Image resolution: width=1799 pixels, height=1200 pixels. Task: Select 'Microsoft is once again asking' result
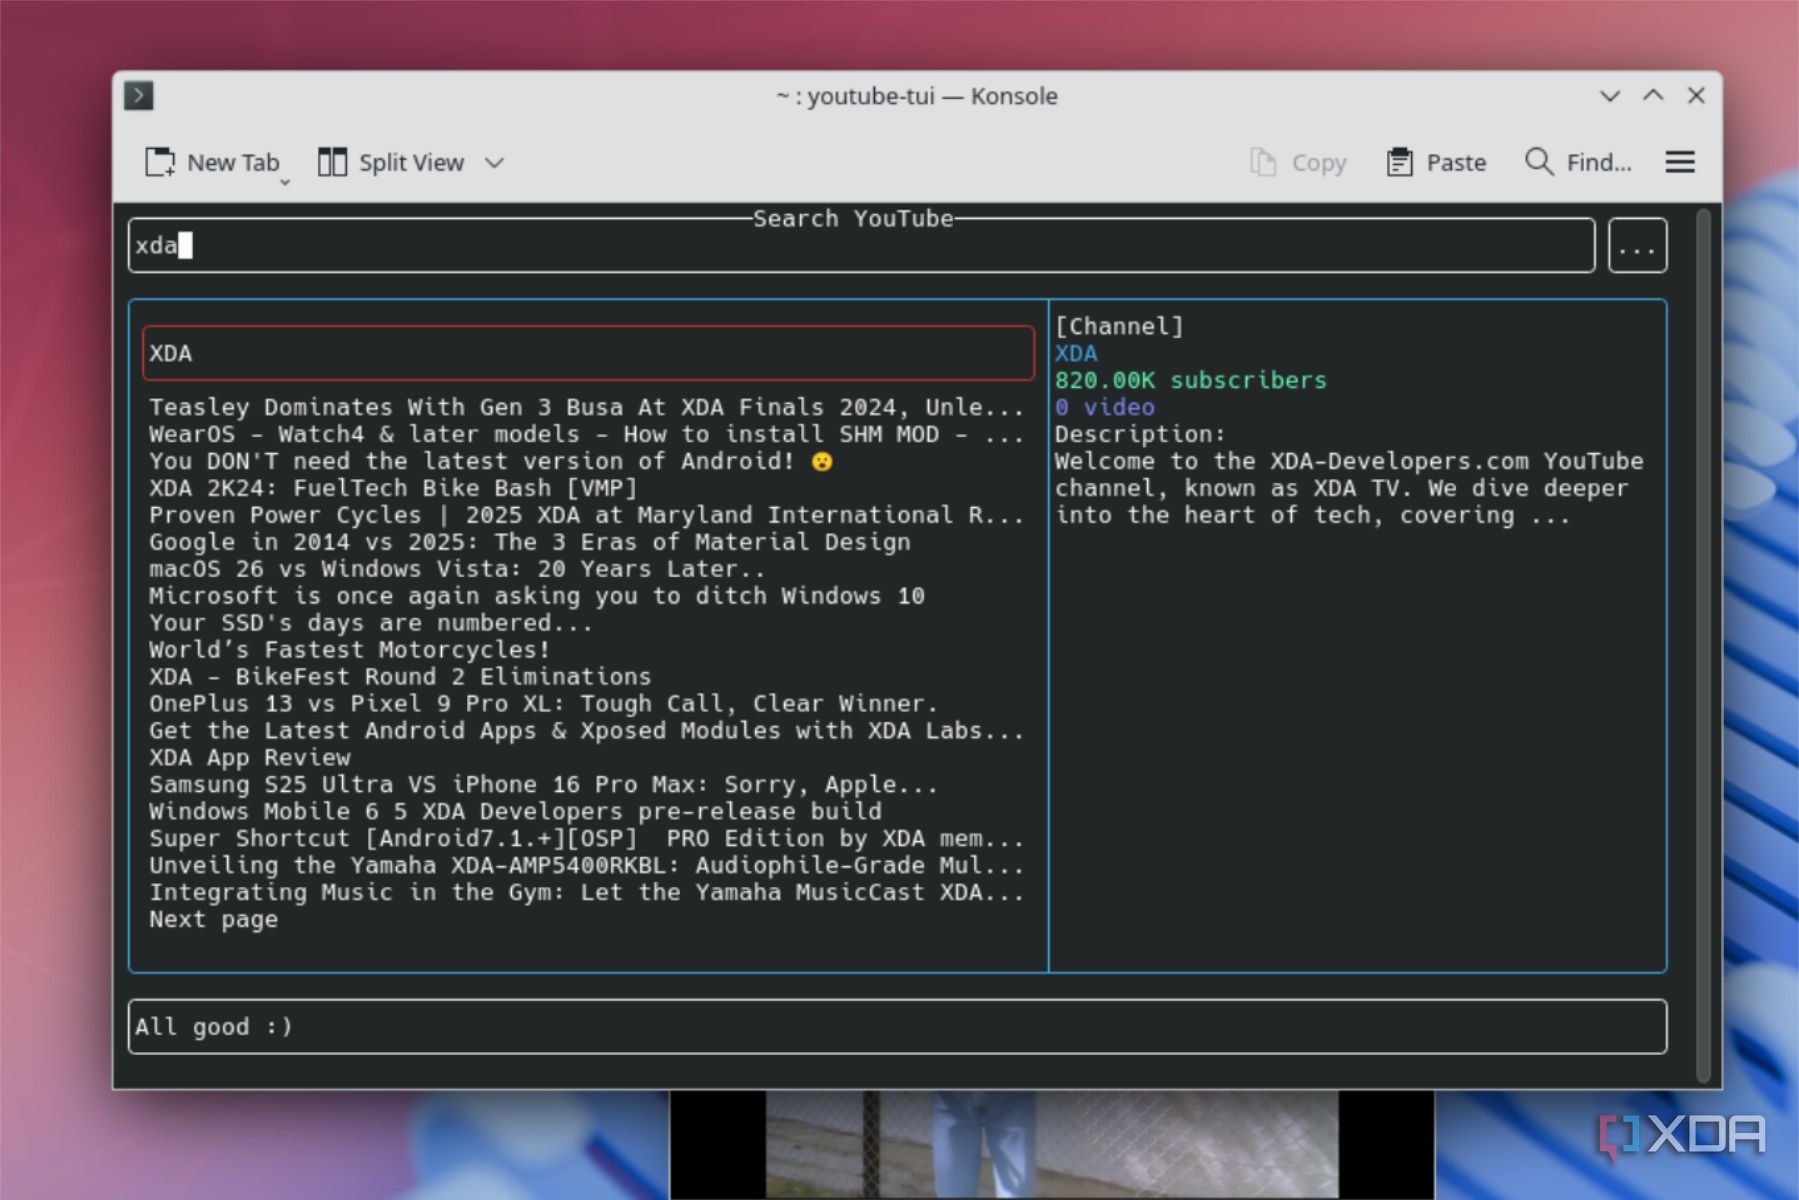[x=537, y=596]
